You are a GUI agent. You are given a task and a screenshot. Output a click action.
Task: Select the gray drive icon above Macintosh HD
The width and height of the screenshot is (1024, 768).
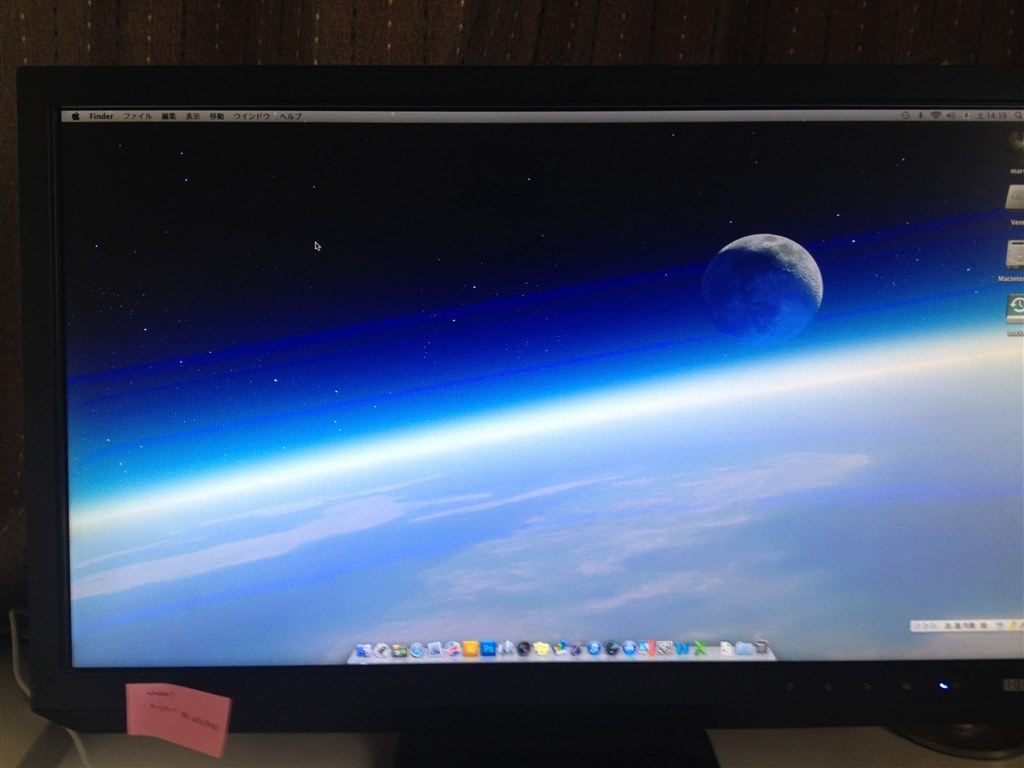point(1015,198)
